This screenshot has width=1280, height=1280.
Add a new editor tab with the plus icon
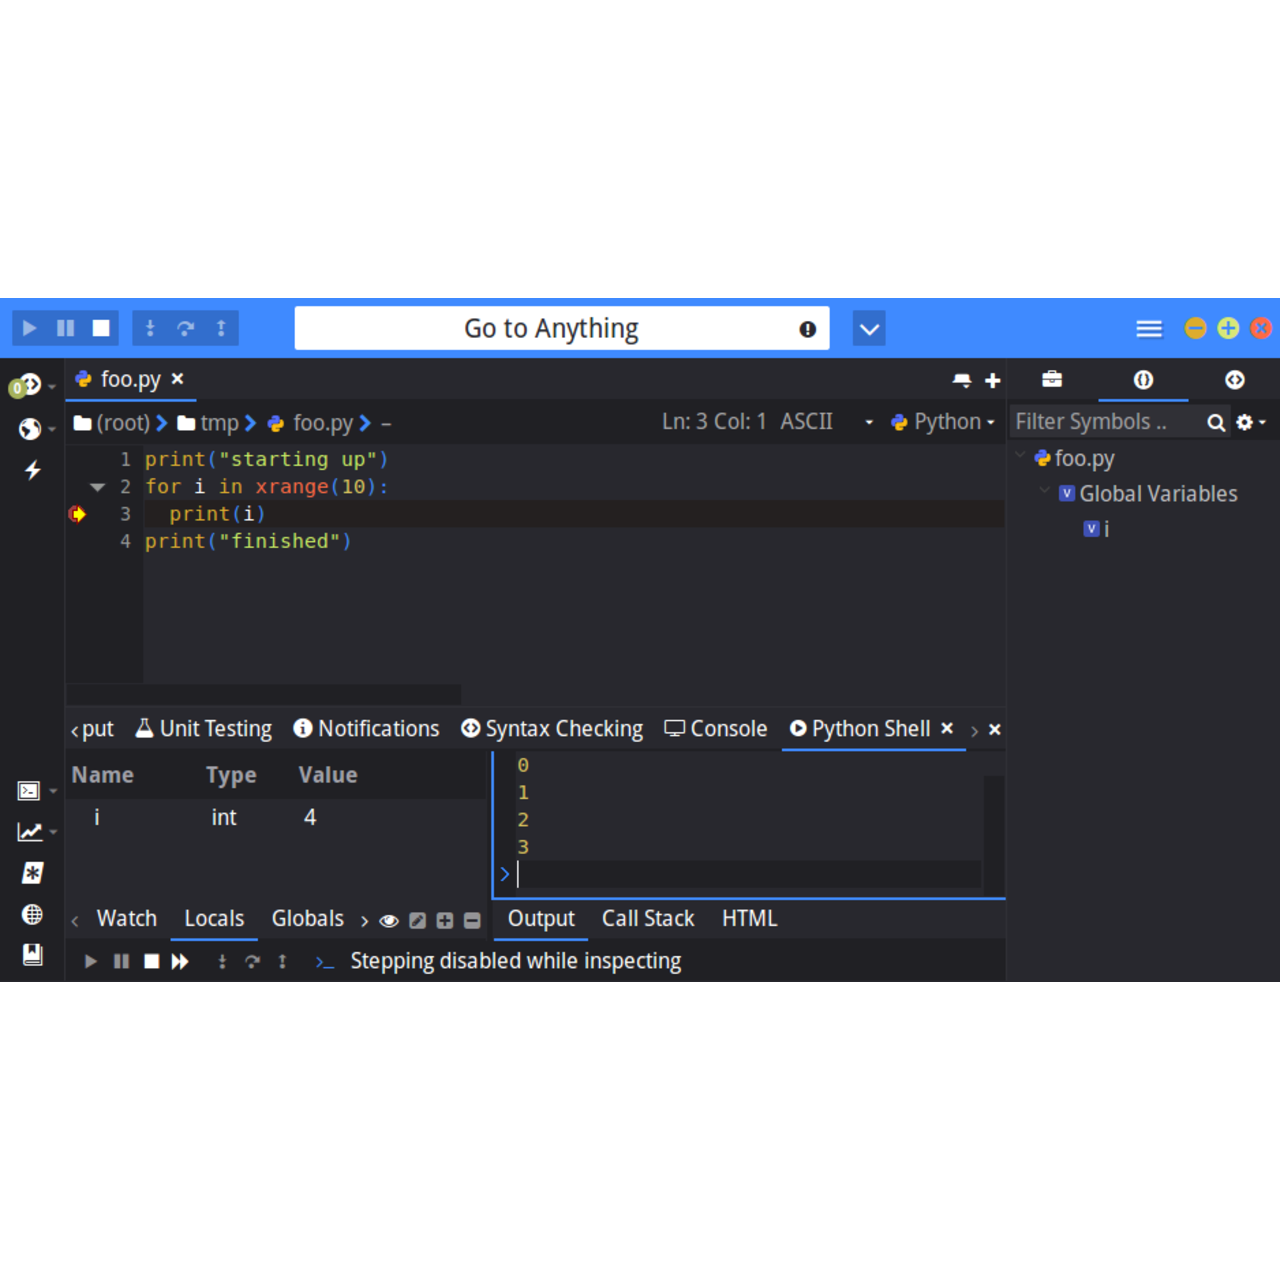(x=992, y=380)
